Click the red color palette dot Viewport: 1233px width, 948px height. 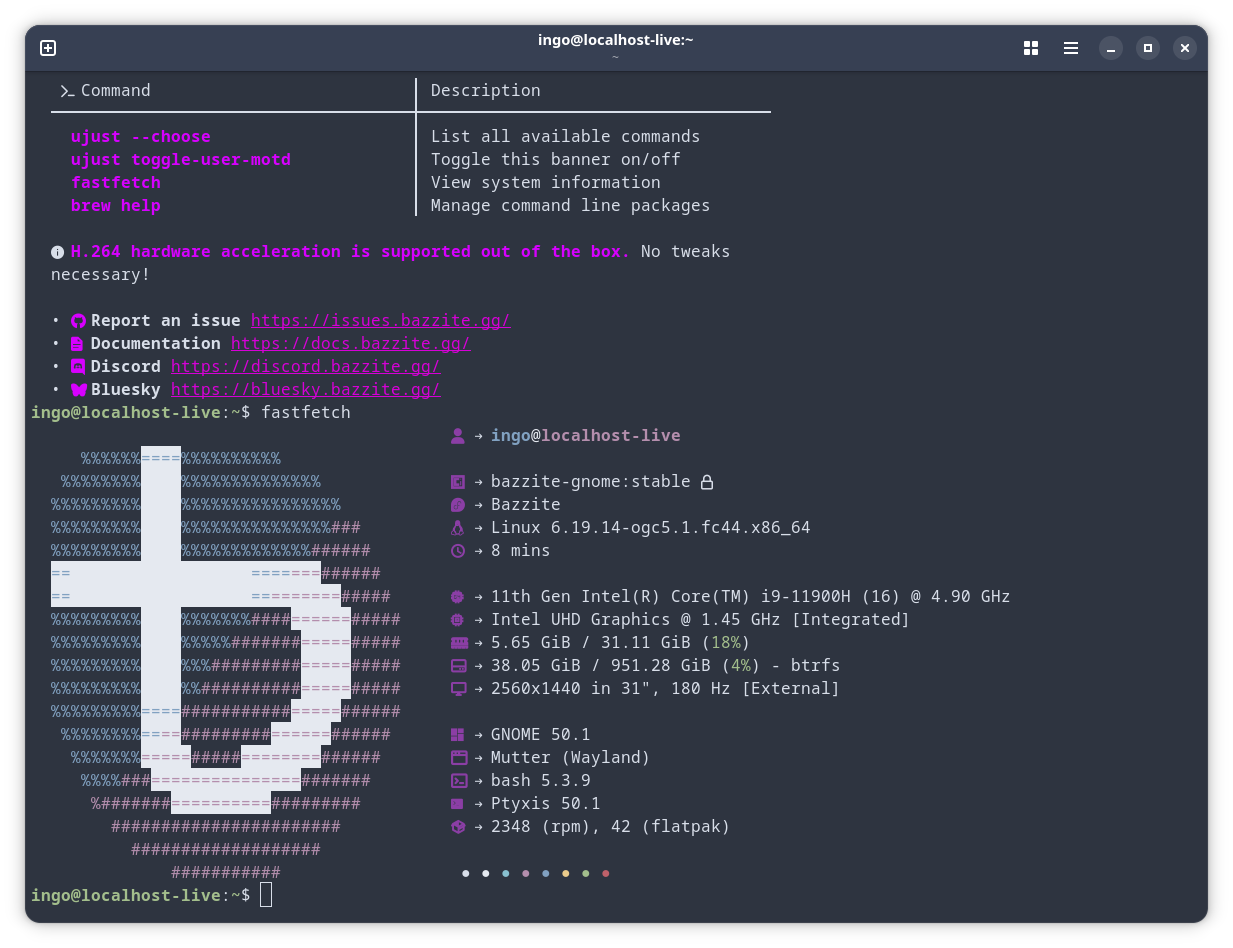point(606,873)
